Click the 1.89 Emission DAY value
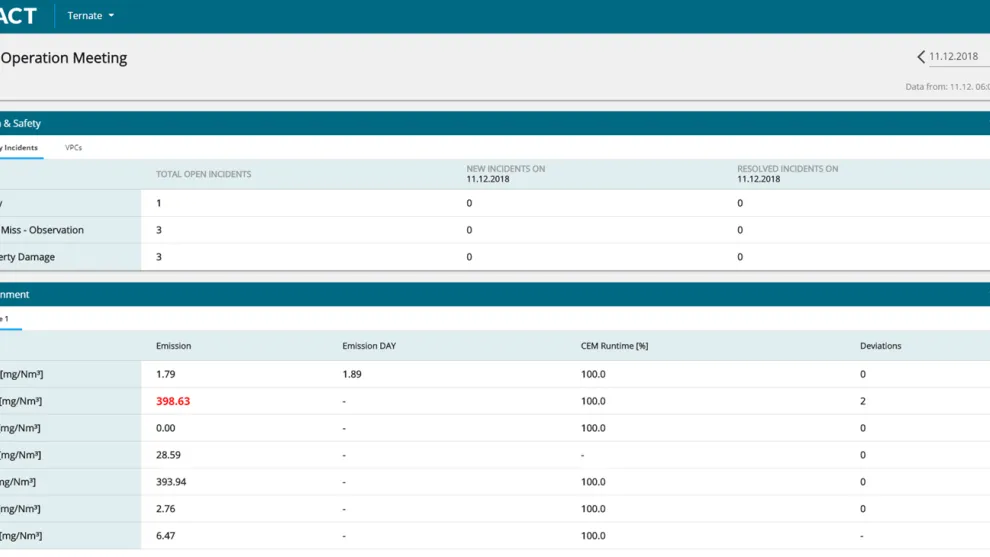 click(x=352, y=374)
